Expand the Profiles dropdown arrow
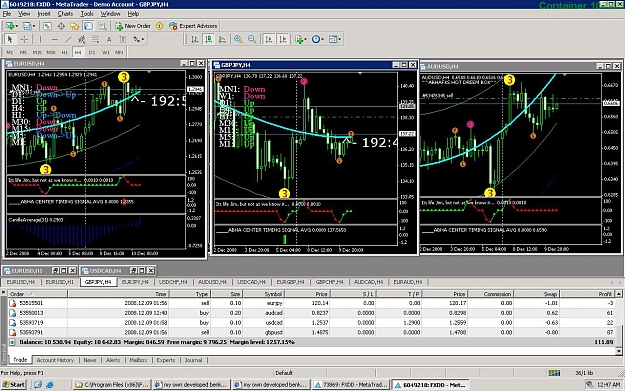This screenshot has height=391, width=625. click(34, 26)
